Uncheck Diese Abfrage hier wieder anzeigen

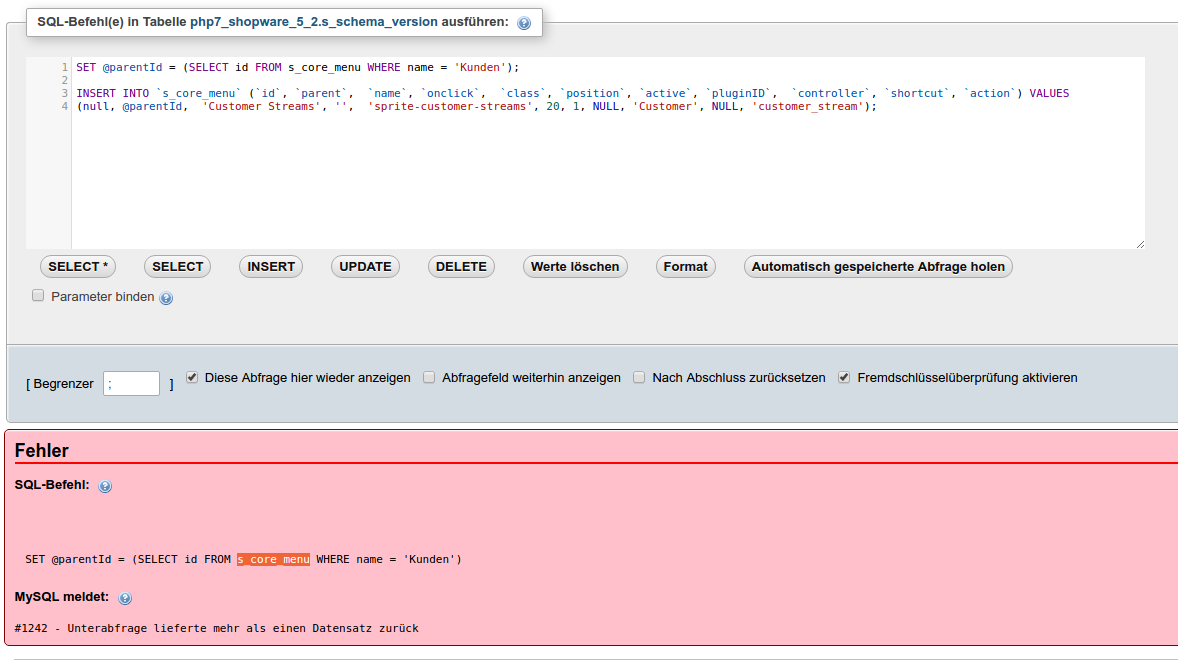click(x=192, y=377)
